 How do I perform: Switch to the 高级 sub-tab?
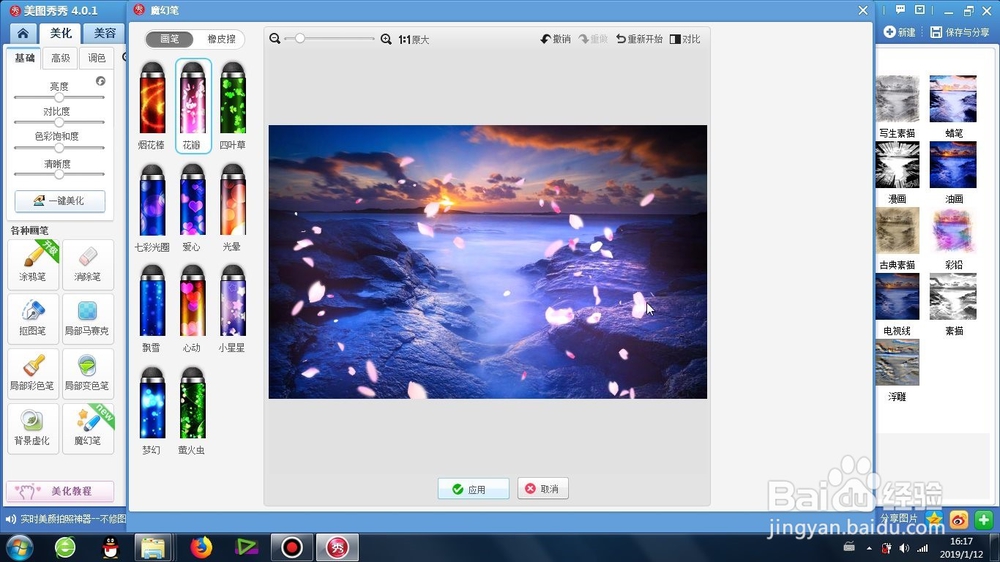click(x=61, y=58)
